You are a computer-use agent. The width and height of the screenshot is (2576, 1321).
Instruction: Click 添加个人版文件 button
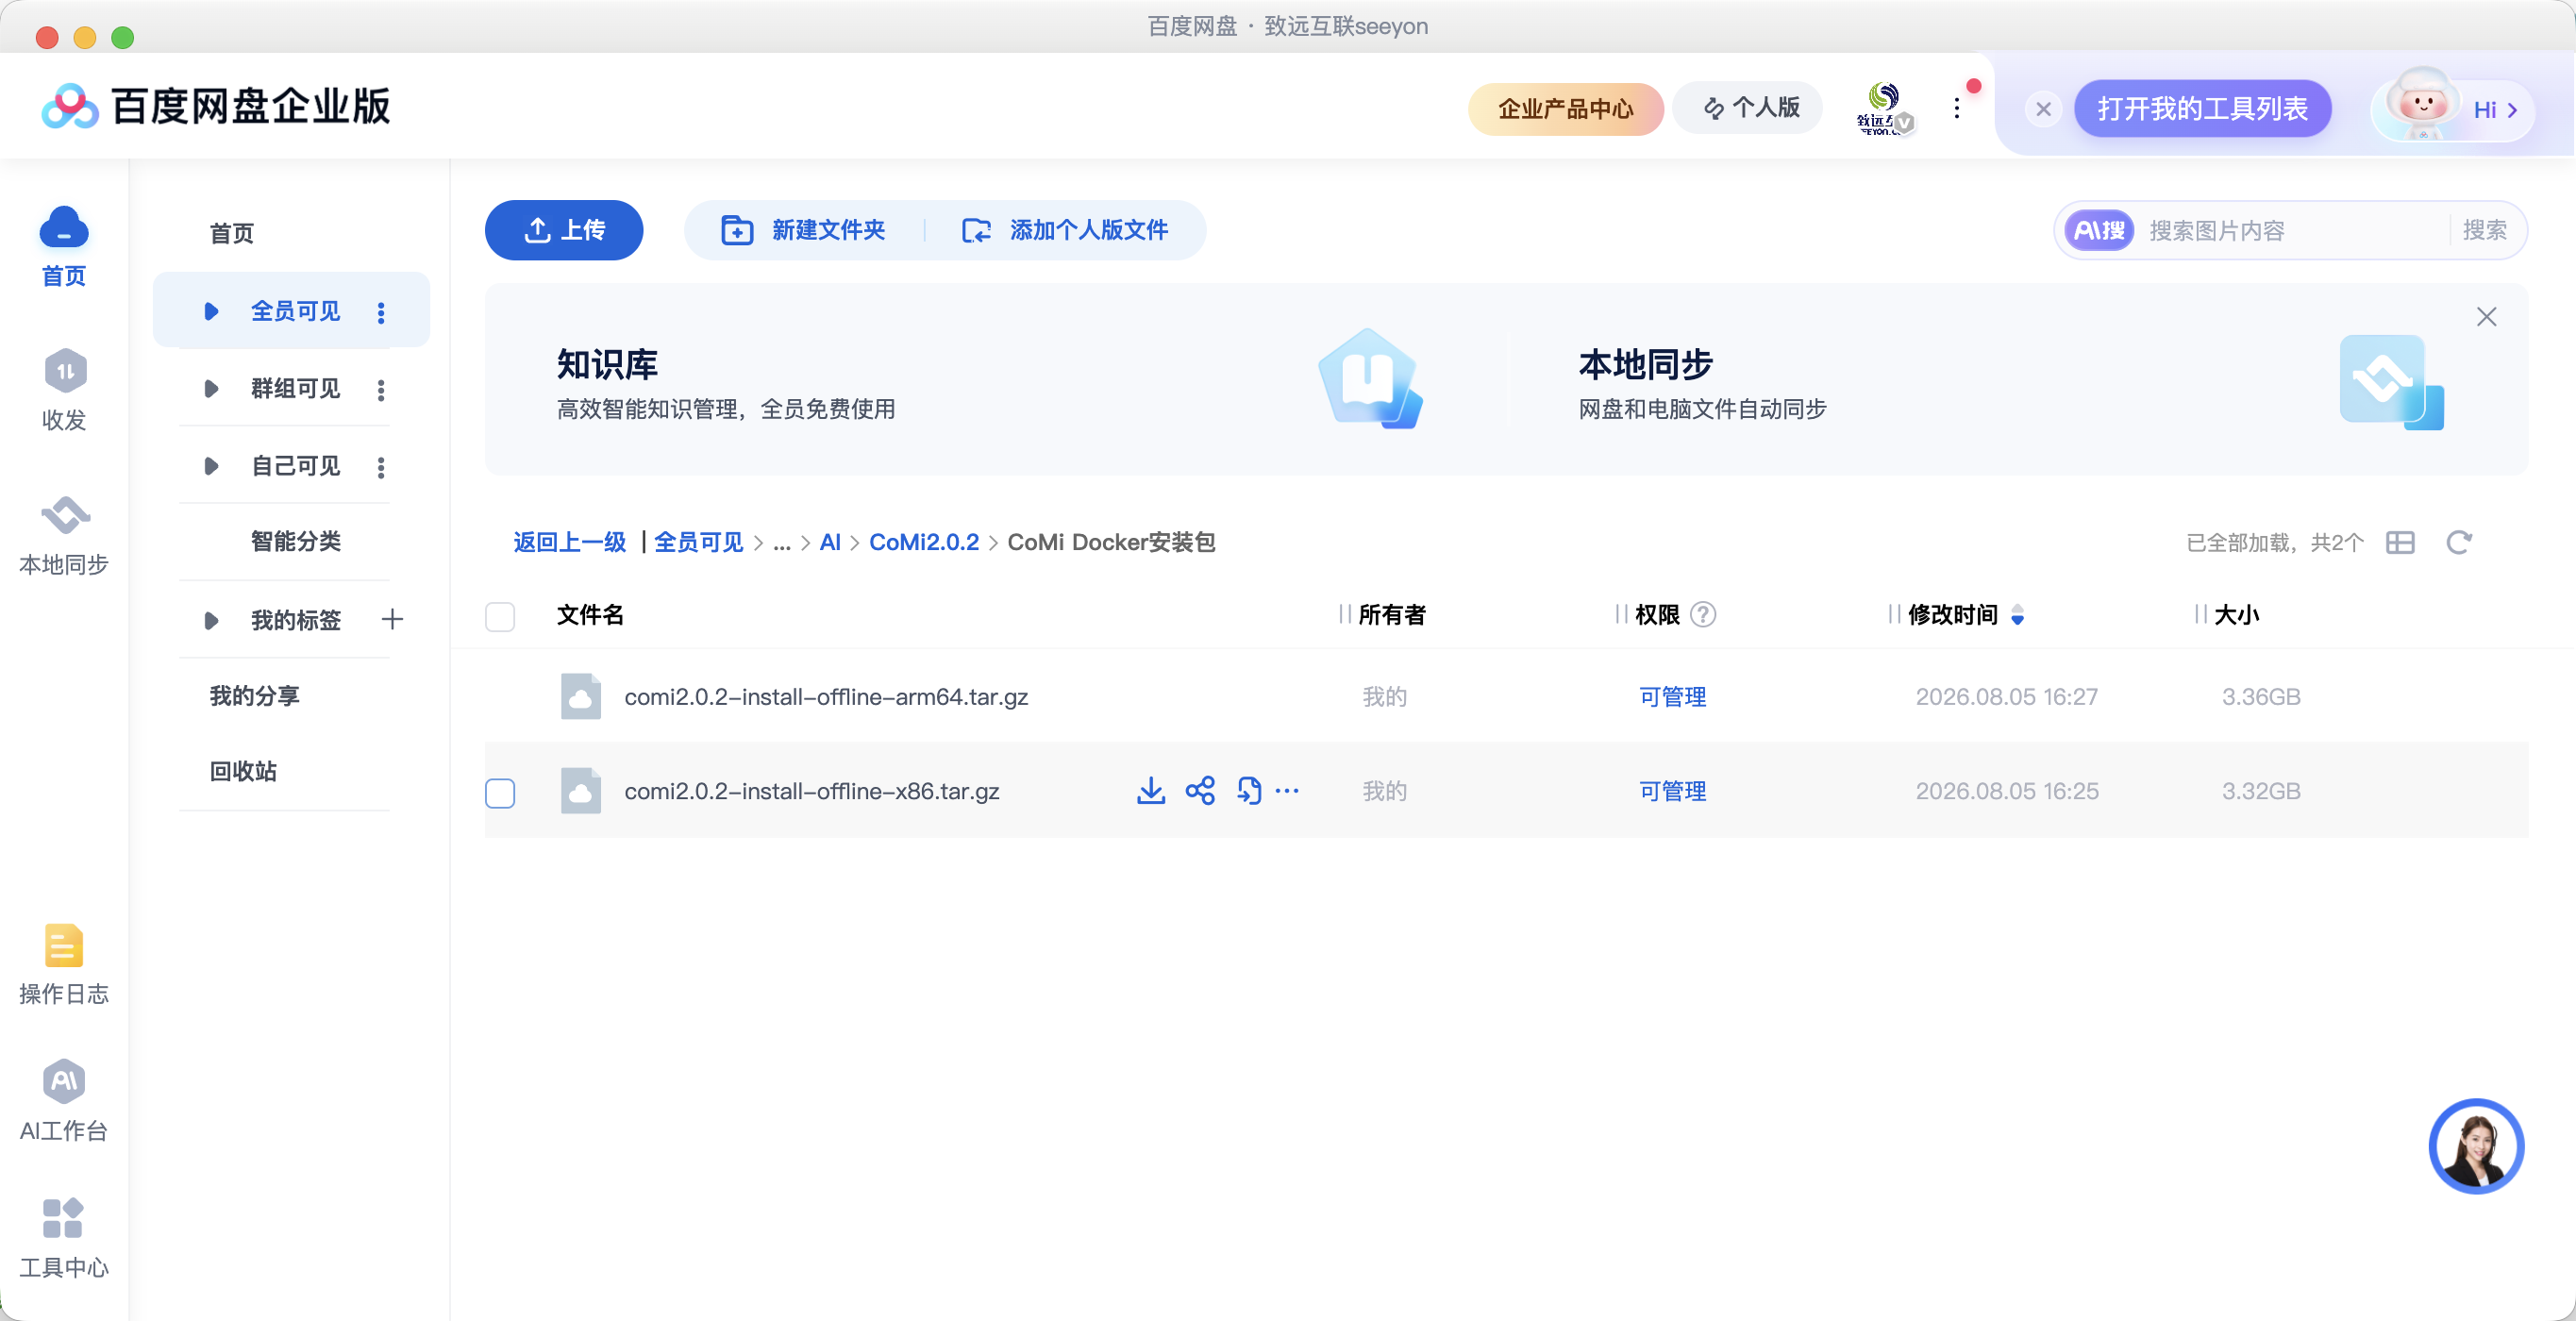point(1064,230)
